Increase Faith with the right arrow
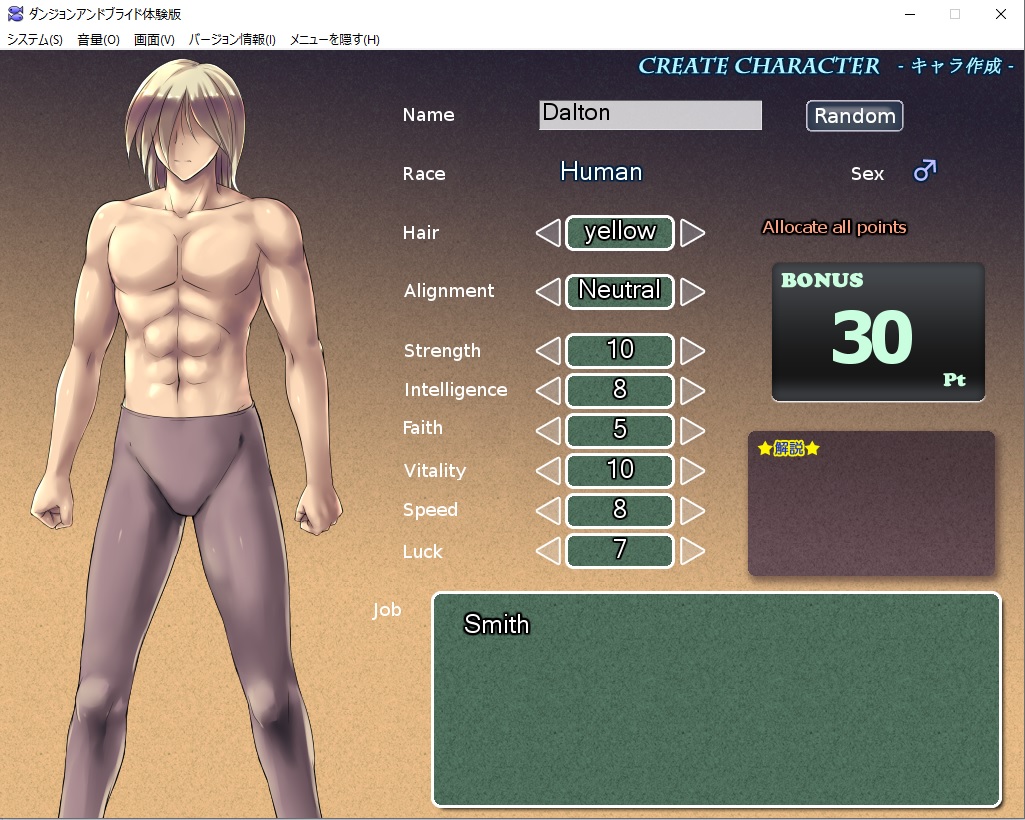 pos(692,431)
